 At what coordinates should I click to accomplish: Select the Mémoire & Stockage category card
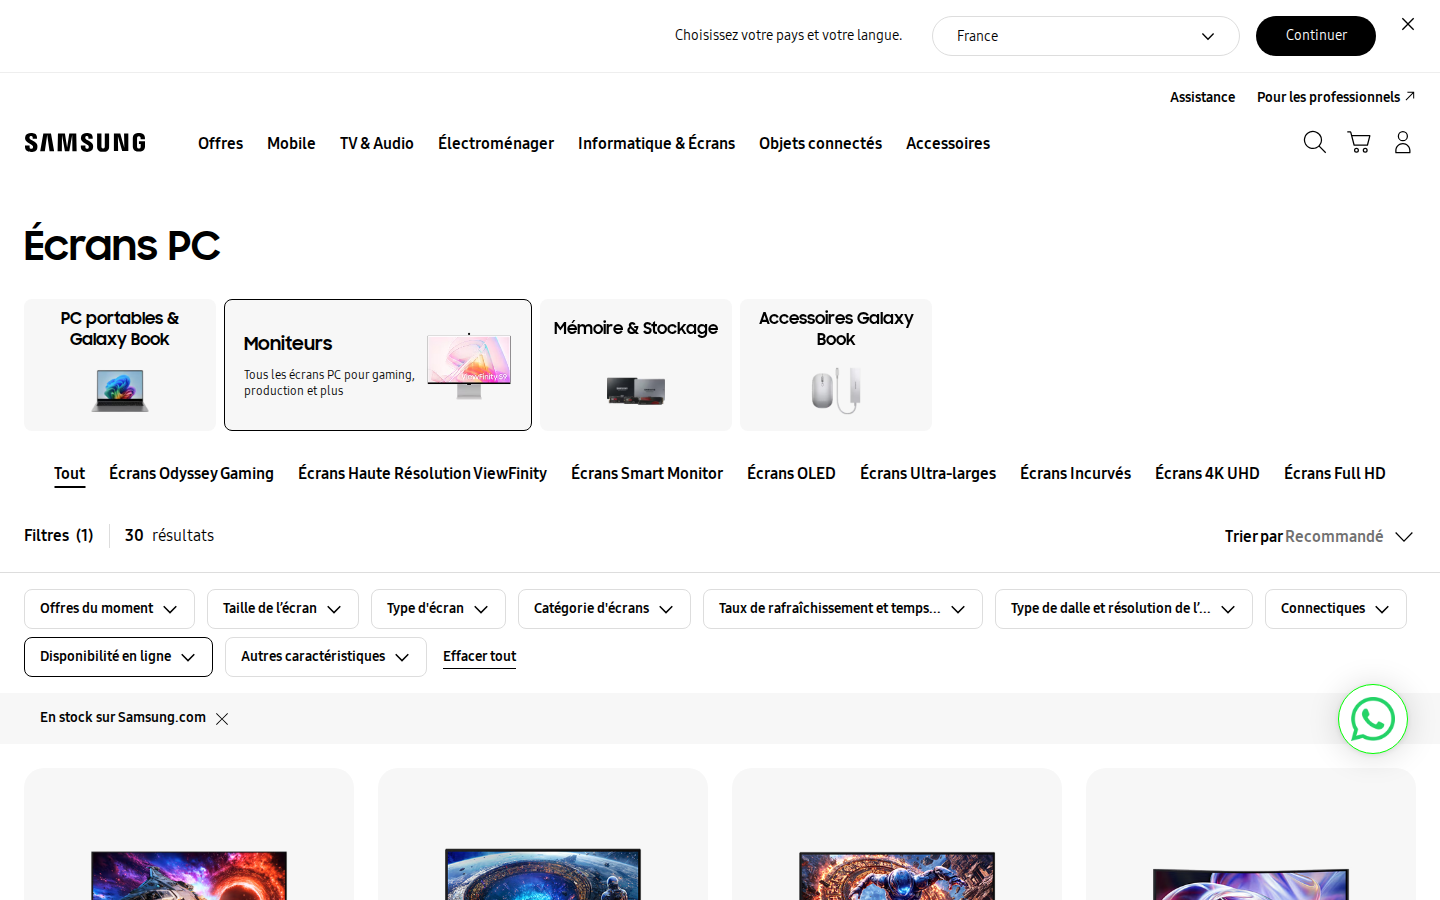tap(636, 365)
